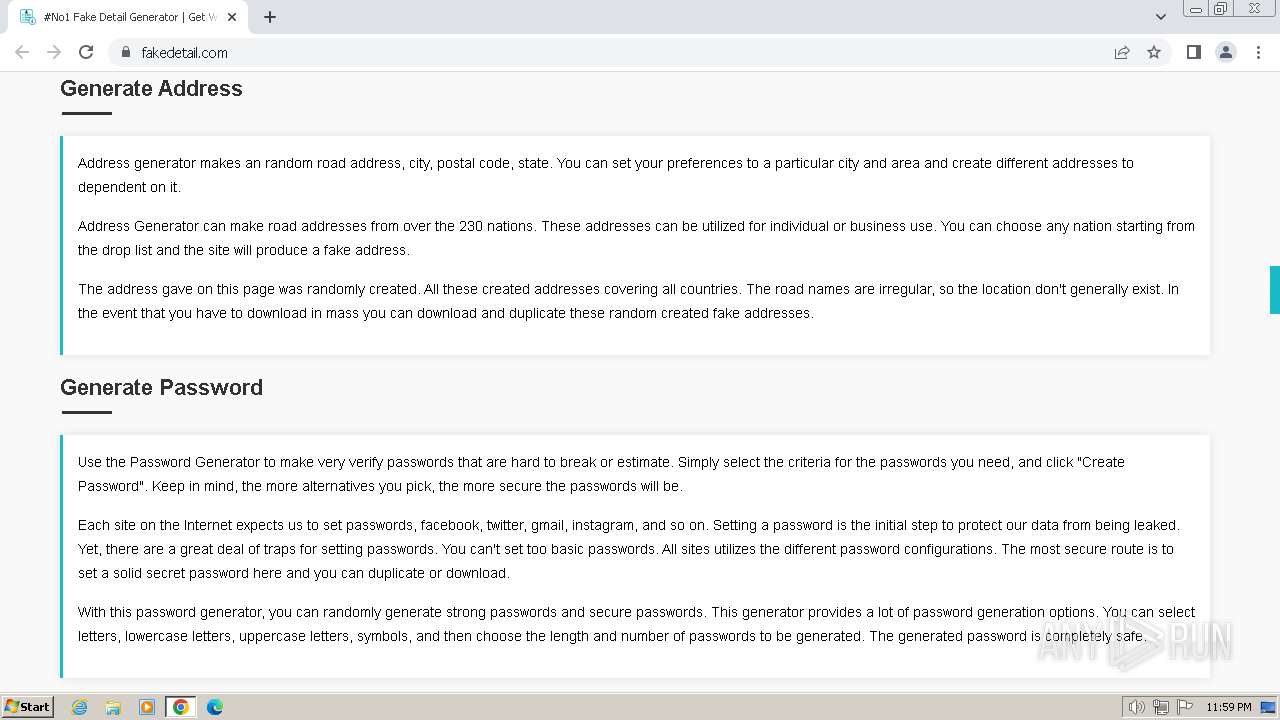Click the browser forward arrow
The width and height of the screenshot is (1280, 720).
pos(54,52)
